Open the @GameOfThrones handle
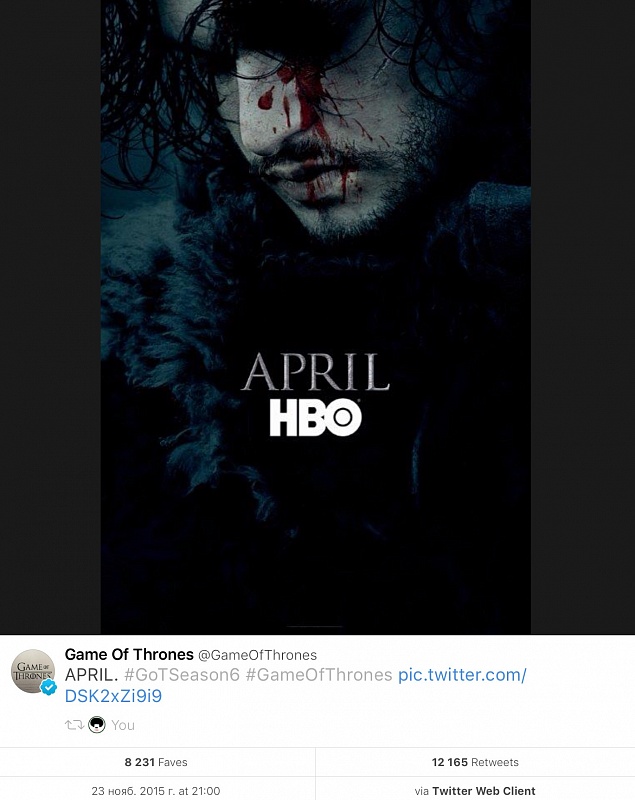635x800 pixels. point(258,655)
